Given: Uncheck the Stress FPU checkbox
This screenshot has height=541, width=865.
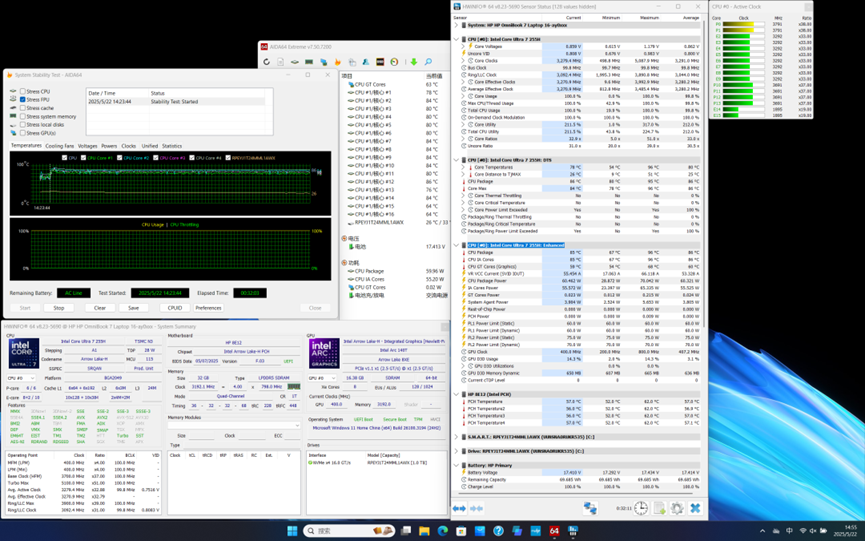Looking at the screenshot, I should pyautogui.click(x=22, y=100).
